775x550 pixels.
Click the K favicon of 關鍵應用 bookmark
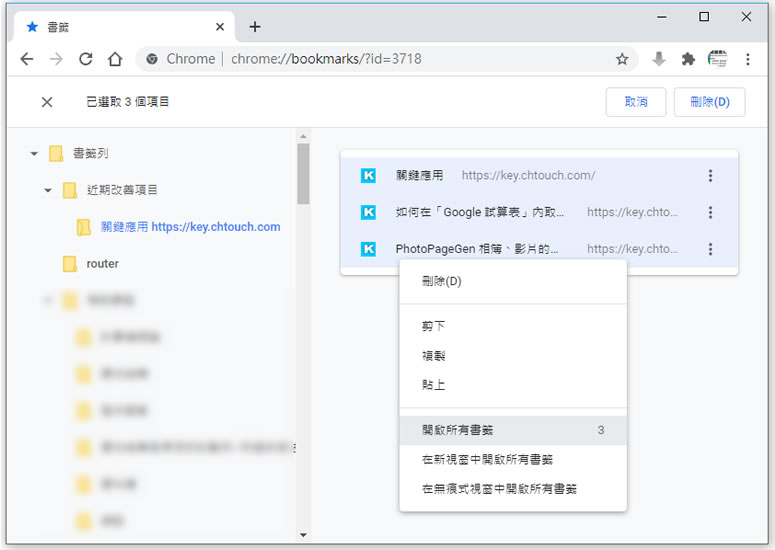(x=368, y=175)
